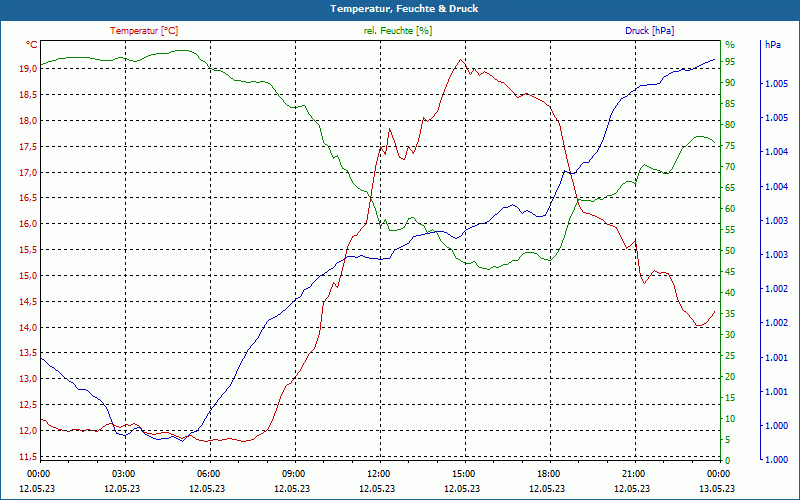Click the "16,0" temperature axis value
800x500 pixels.
pyautogui.click(x=28, y=224)
